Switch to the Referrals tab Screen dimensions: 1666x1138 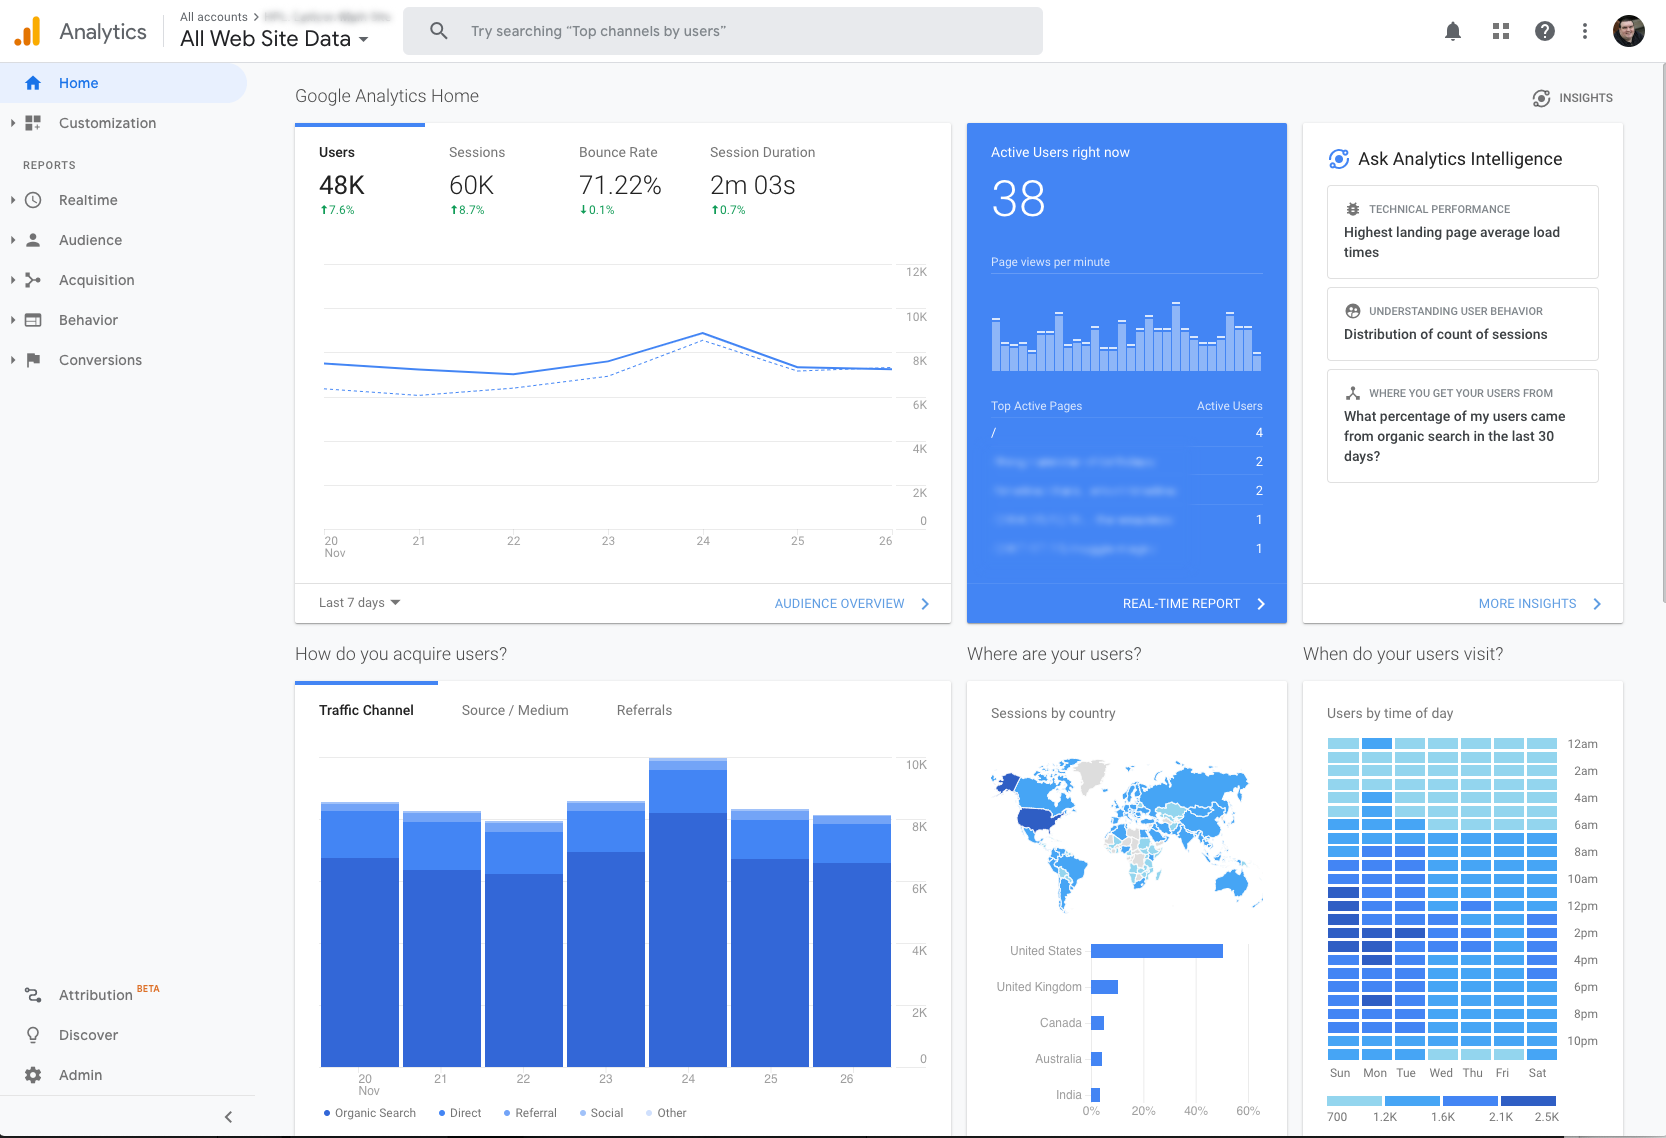tap(644, 710)
